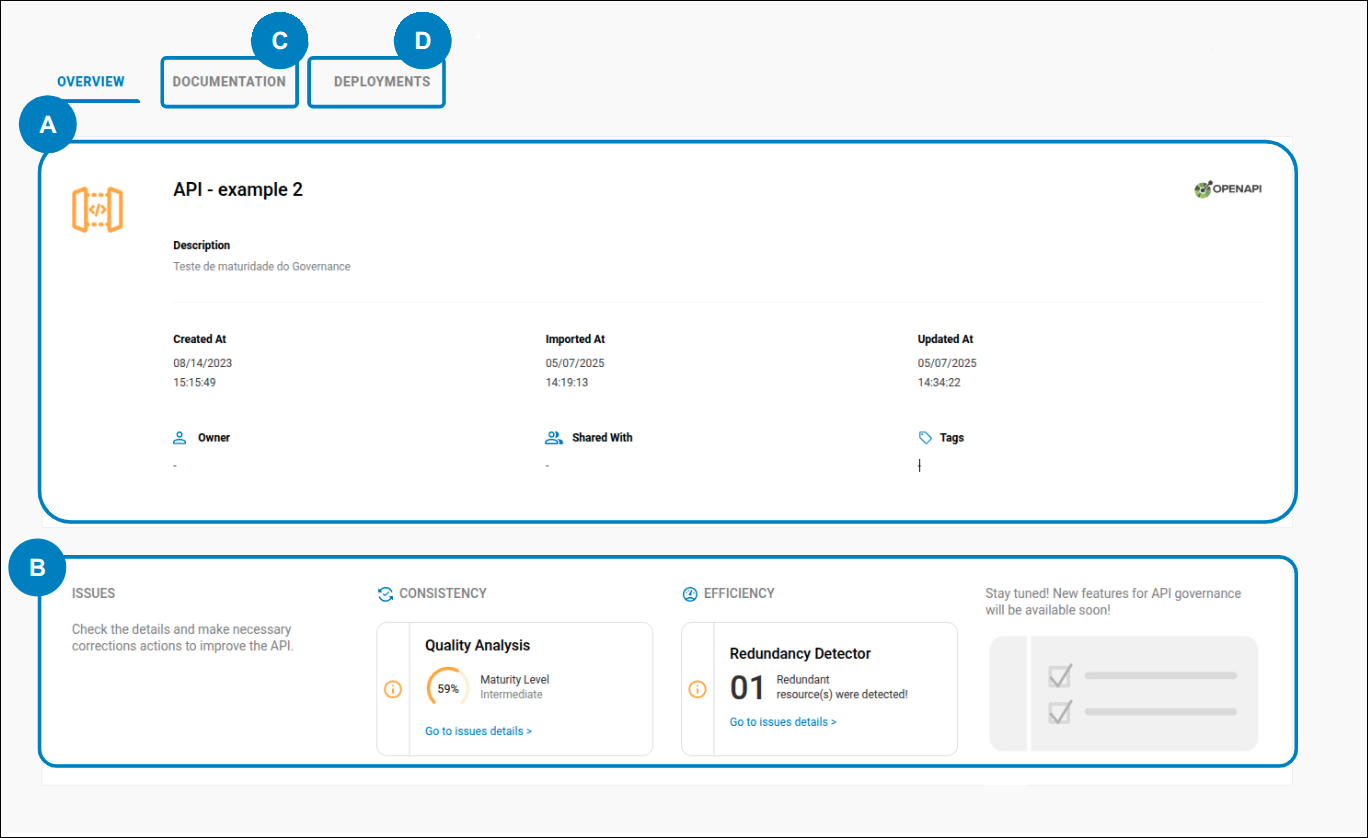Click the Efficiency gauge icon
Screen dimensions: 1368x838
690,594
